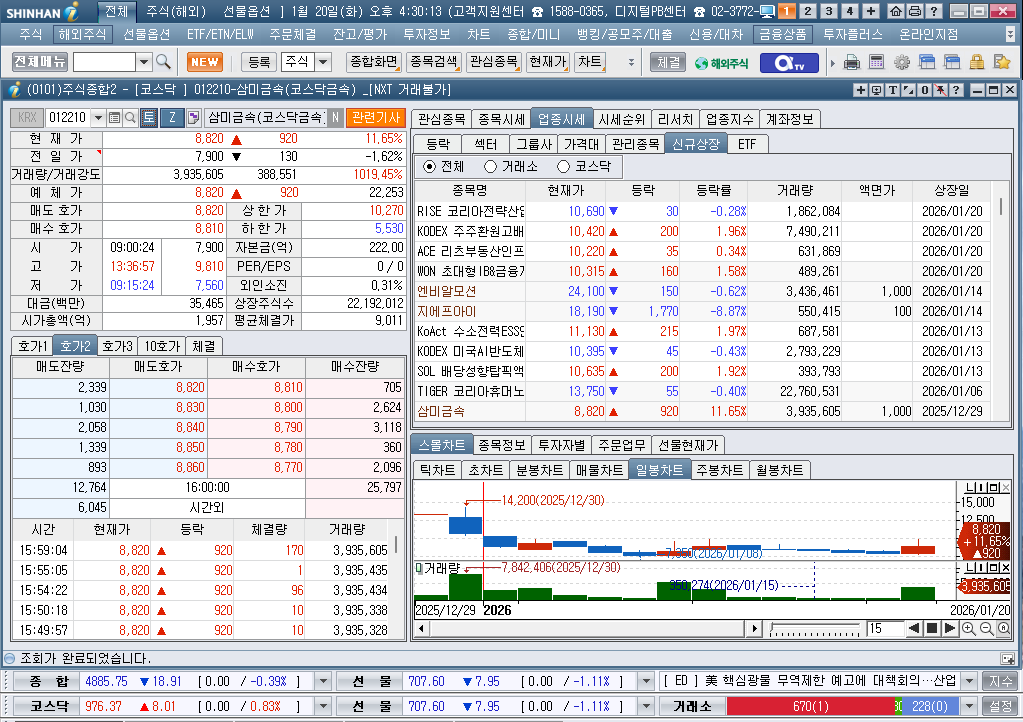Click the T font icon in sub-window title bar

pos(892,90)
